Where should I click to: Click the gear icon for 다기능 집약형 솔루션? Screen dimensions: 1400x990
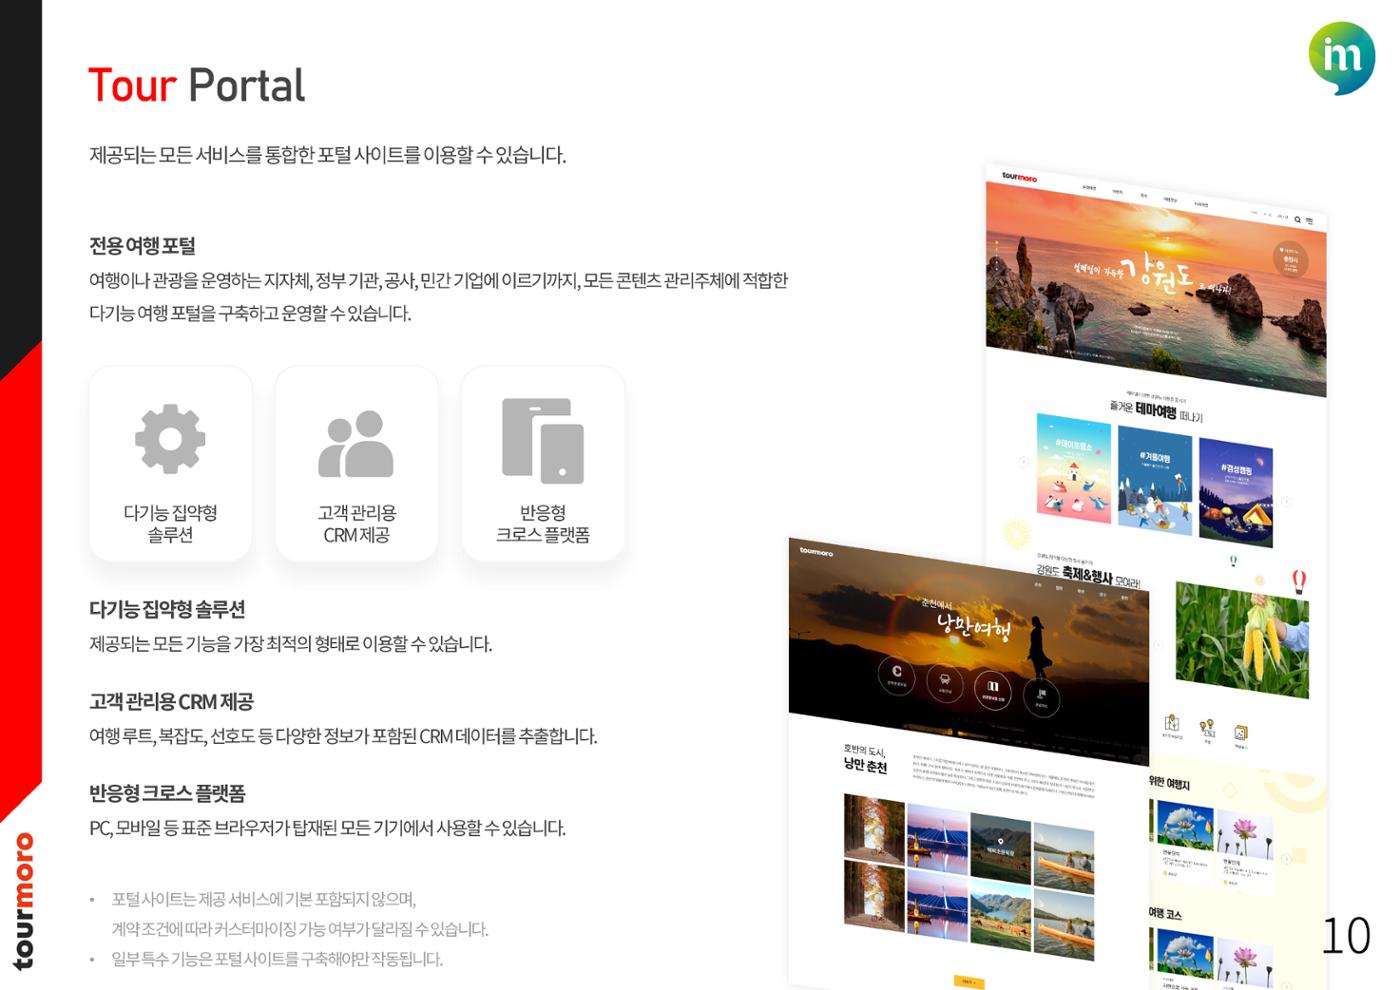pyautogui.click(x=170, y=439)
